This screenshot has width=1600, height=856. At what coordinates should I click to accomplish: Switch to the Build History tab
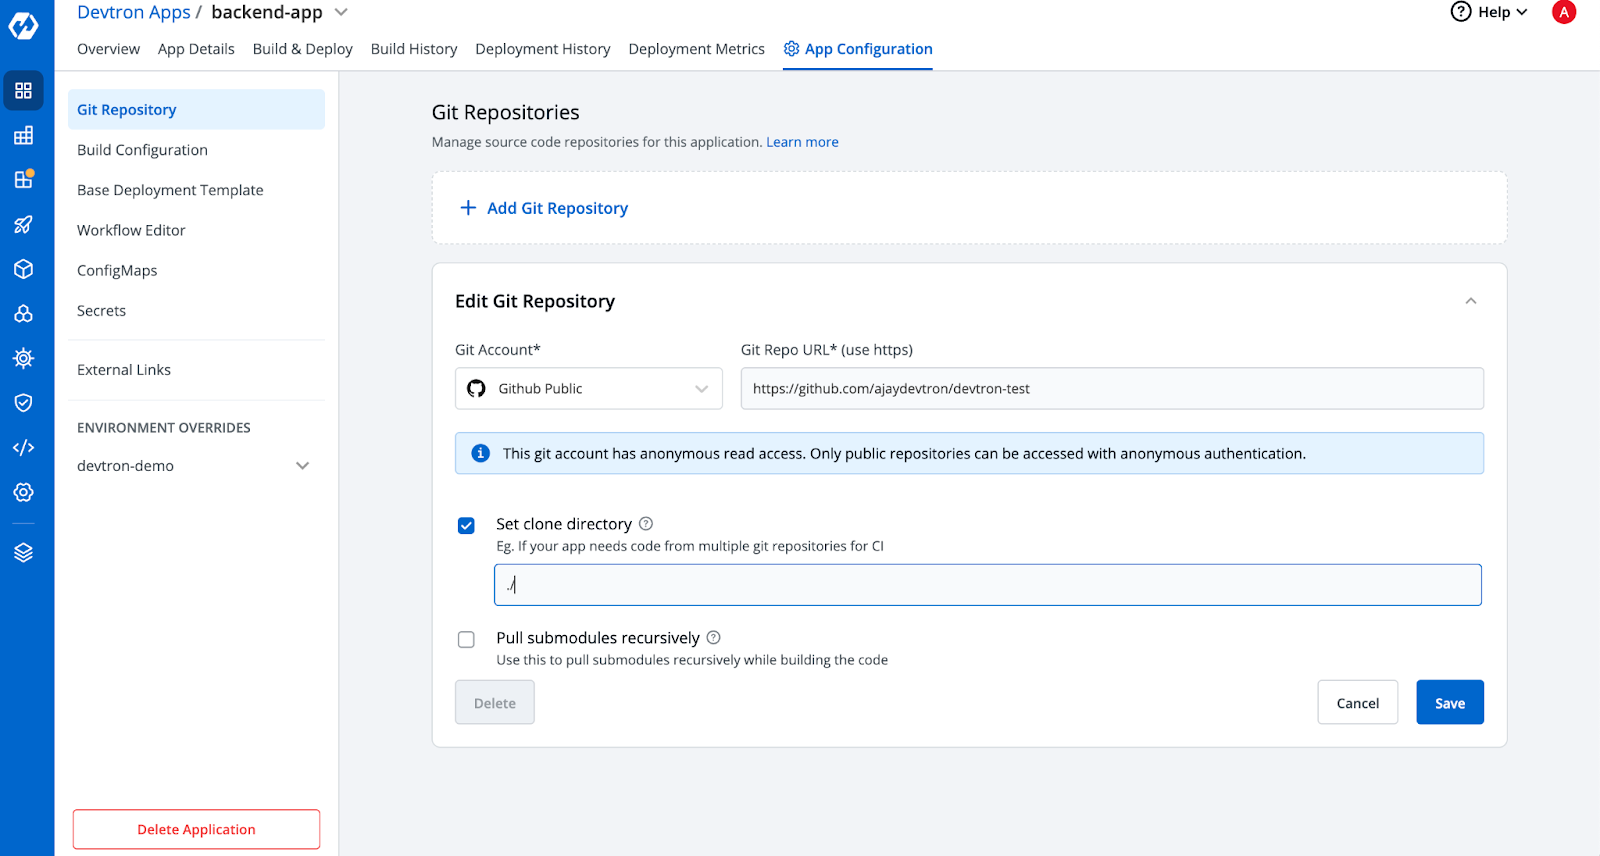pos(414,49)
